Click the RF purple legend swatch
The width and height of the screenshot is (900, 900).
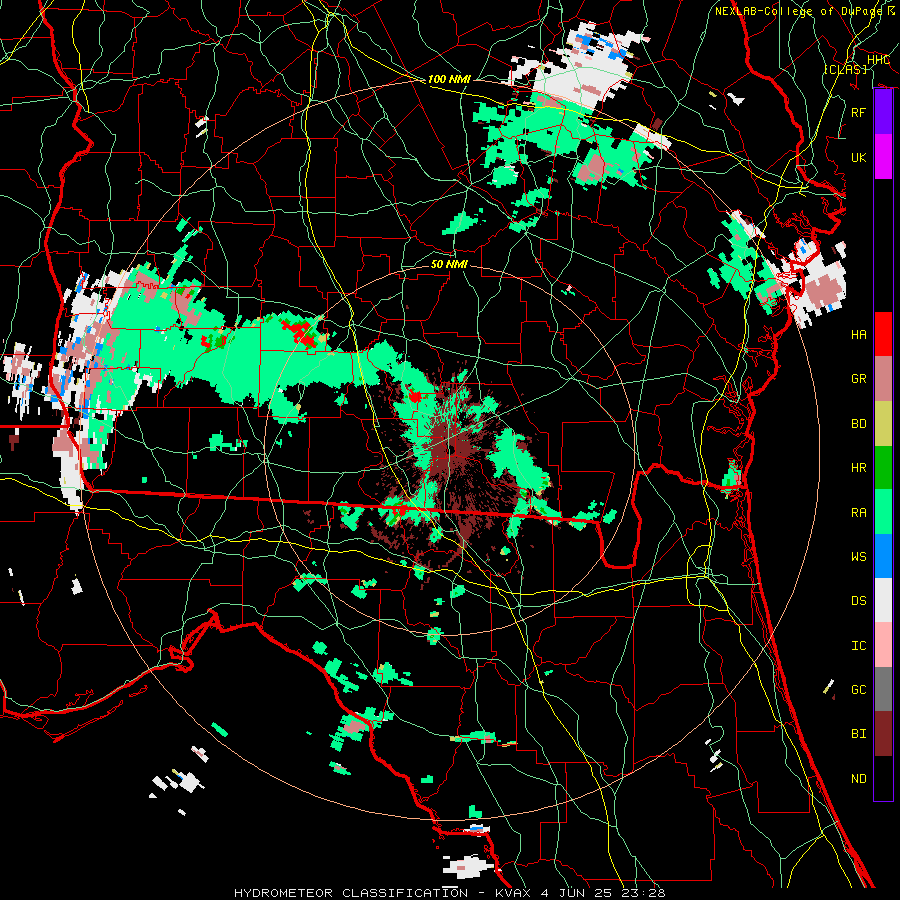click(x=883, y=112)
